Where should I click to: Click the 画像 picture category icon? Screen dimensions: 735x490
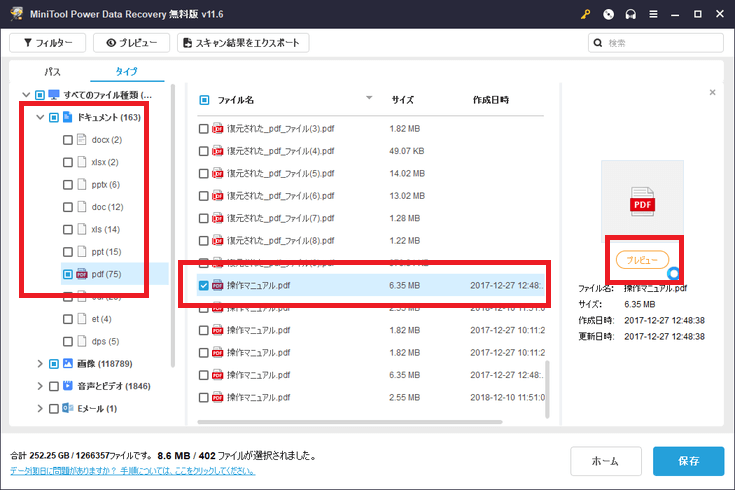point(68,363)
